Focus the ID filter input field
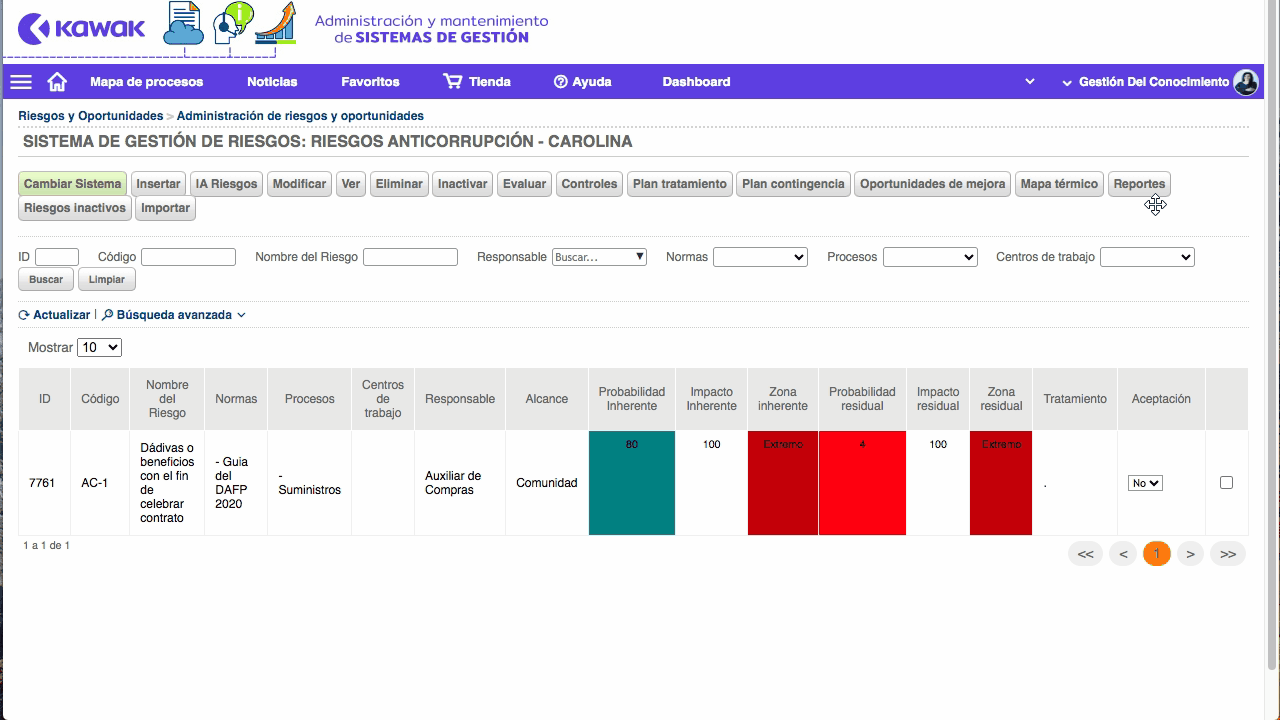This screenshot has width=1280, height=720. point(57,257)
